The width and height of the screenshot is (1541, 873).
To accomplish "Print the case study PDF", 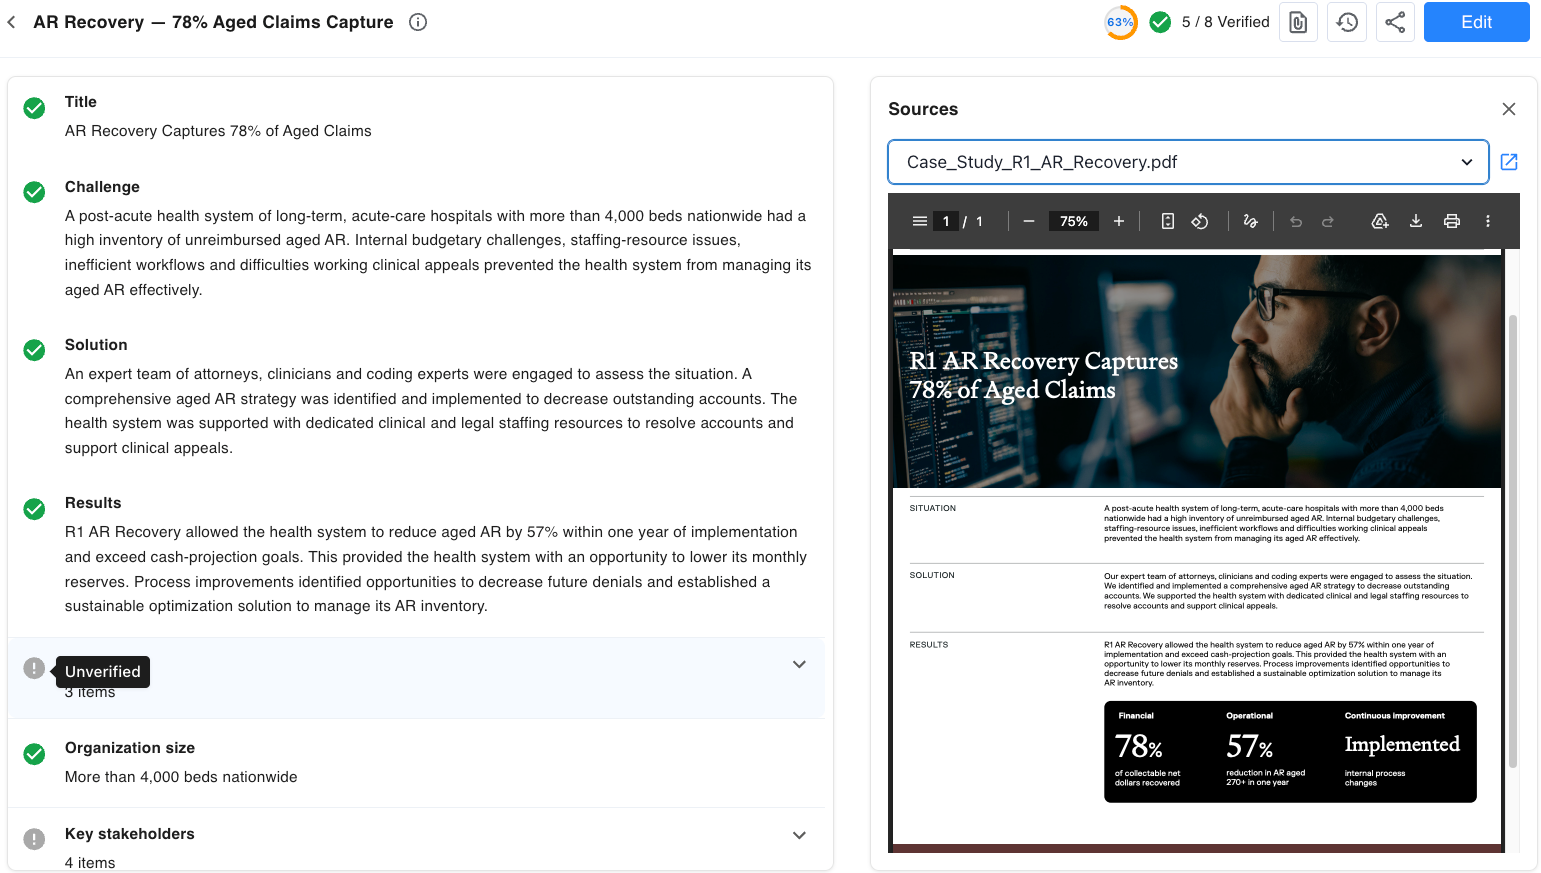I will [1452, 221].
